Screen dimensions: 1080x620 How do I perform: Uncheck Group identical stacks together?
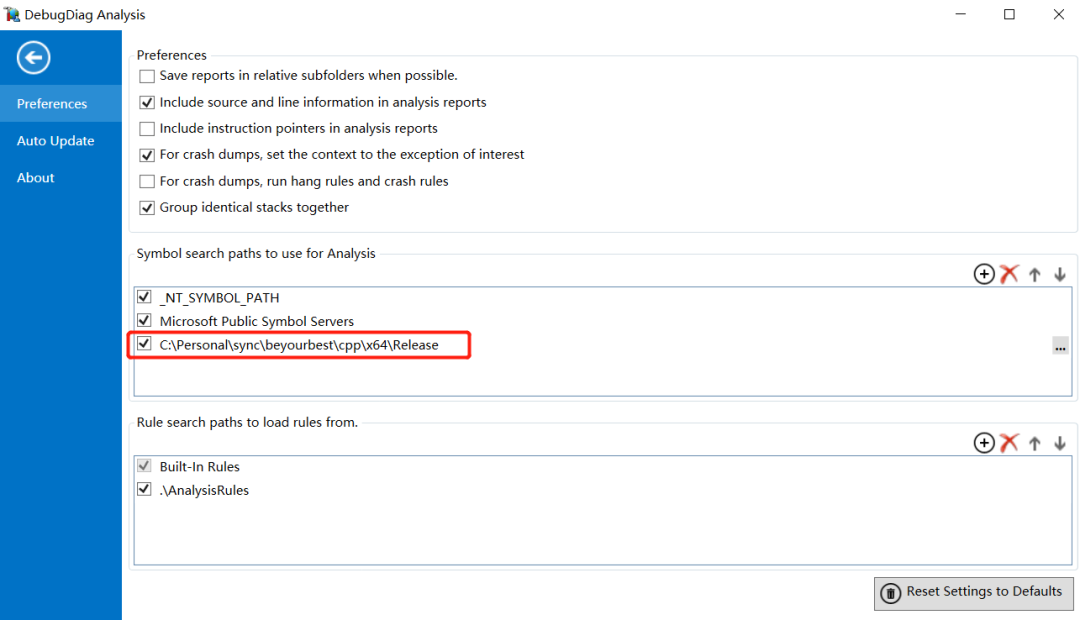(147, 208)
